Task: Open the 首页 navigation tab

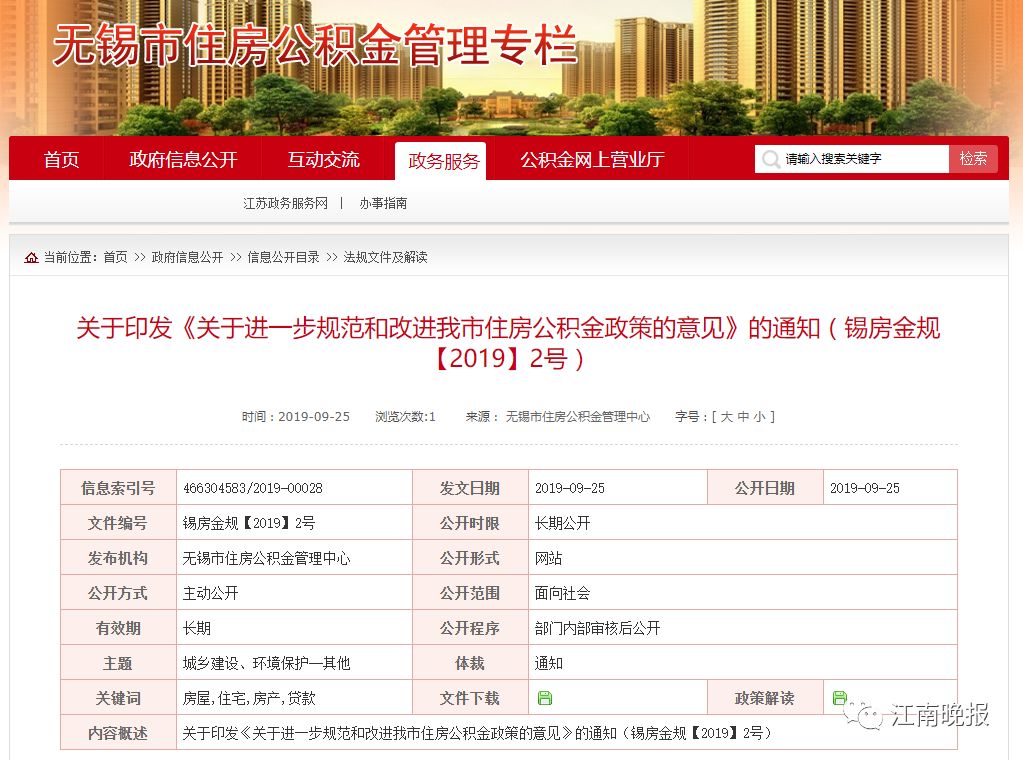Action: 61,160
